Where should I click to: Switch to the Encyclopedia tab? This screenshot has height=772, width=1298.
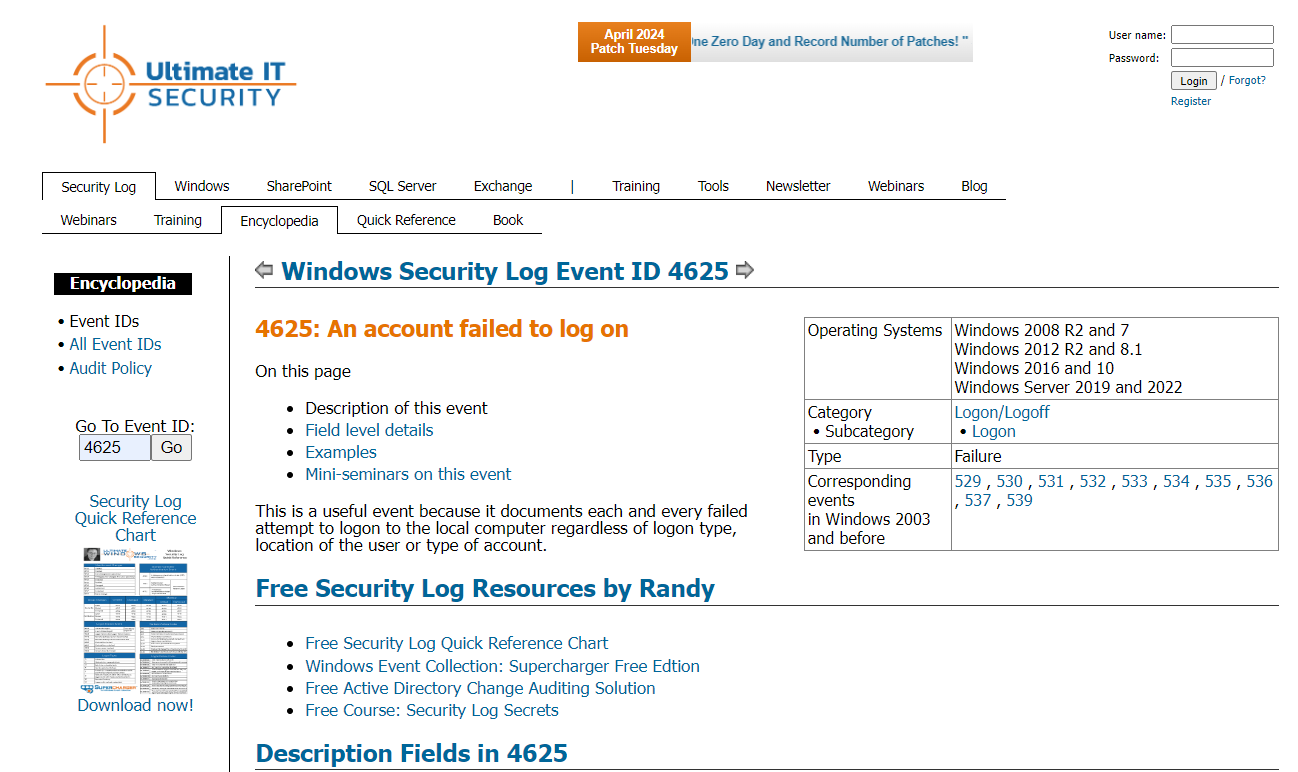[278, 220]
